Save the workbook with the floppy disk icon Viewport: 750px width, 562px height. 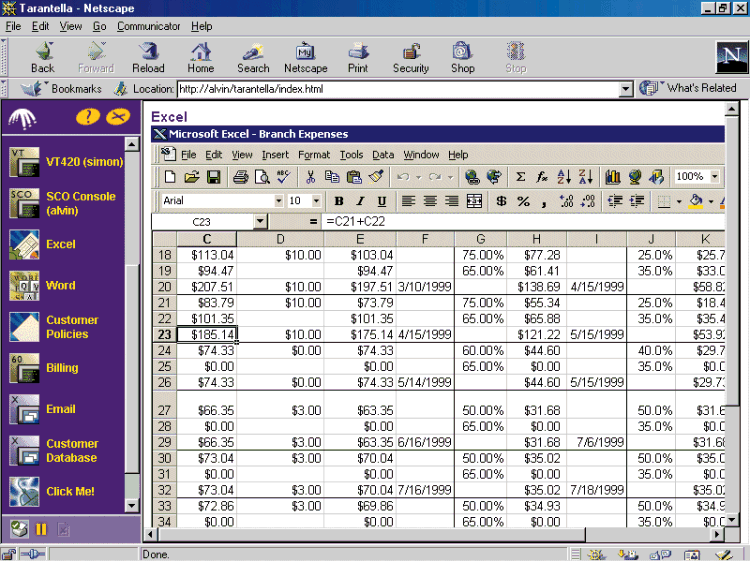click(213, 177)
